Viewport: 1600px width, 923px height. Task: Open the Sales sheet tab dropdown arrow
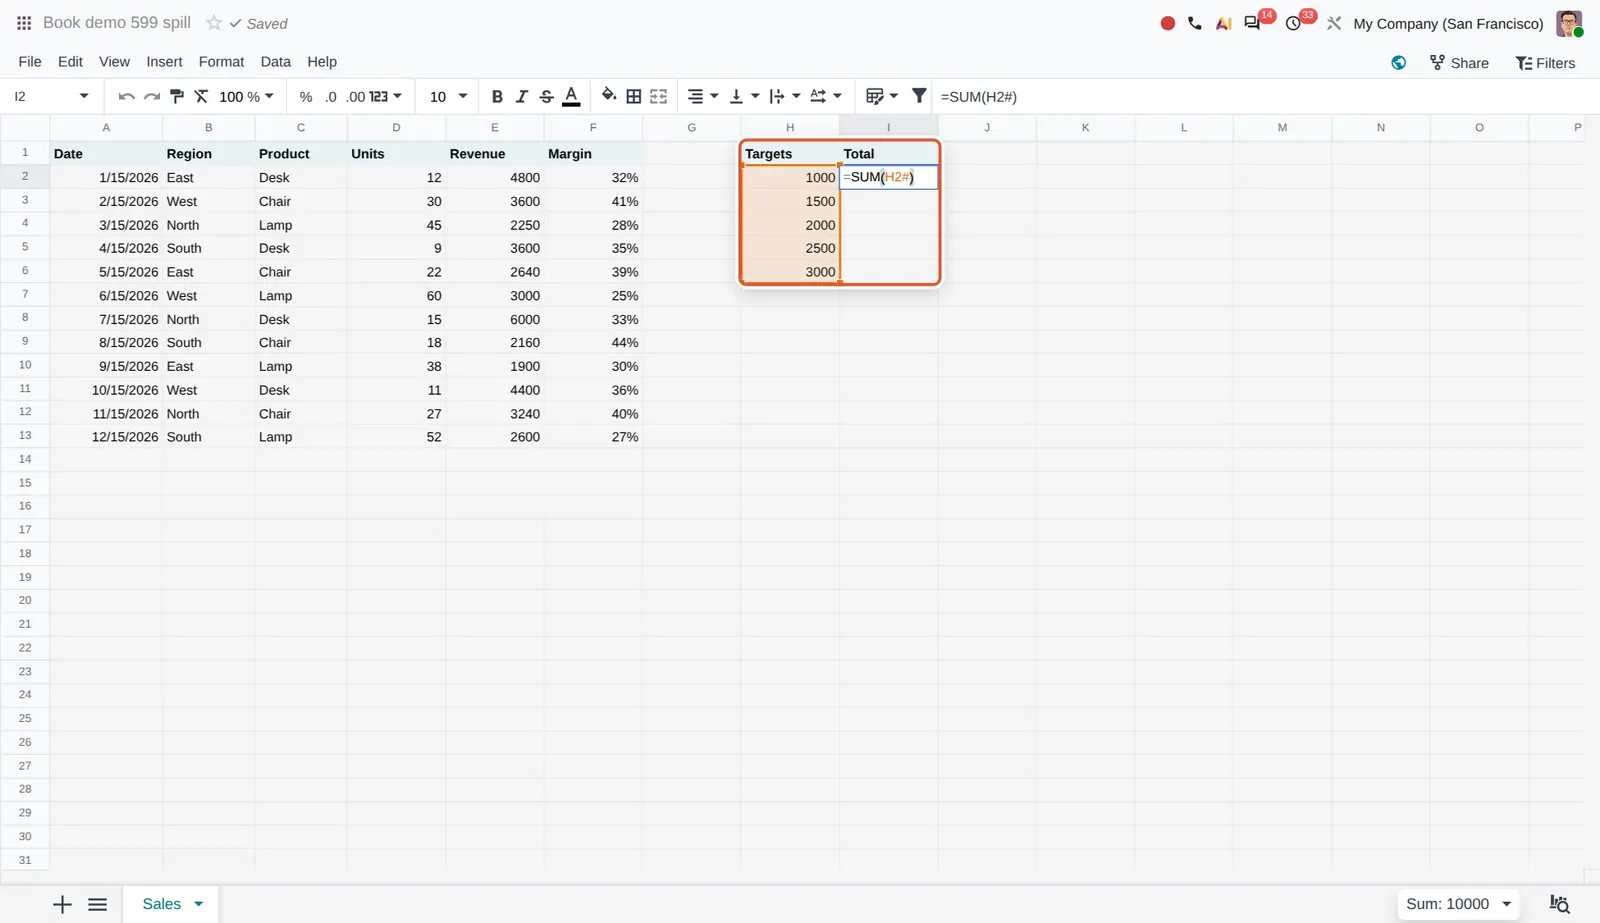[198, 904]
